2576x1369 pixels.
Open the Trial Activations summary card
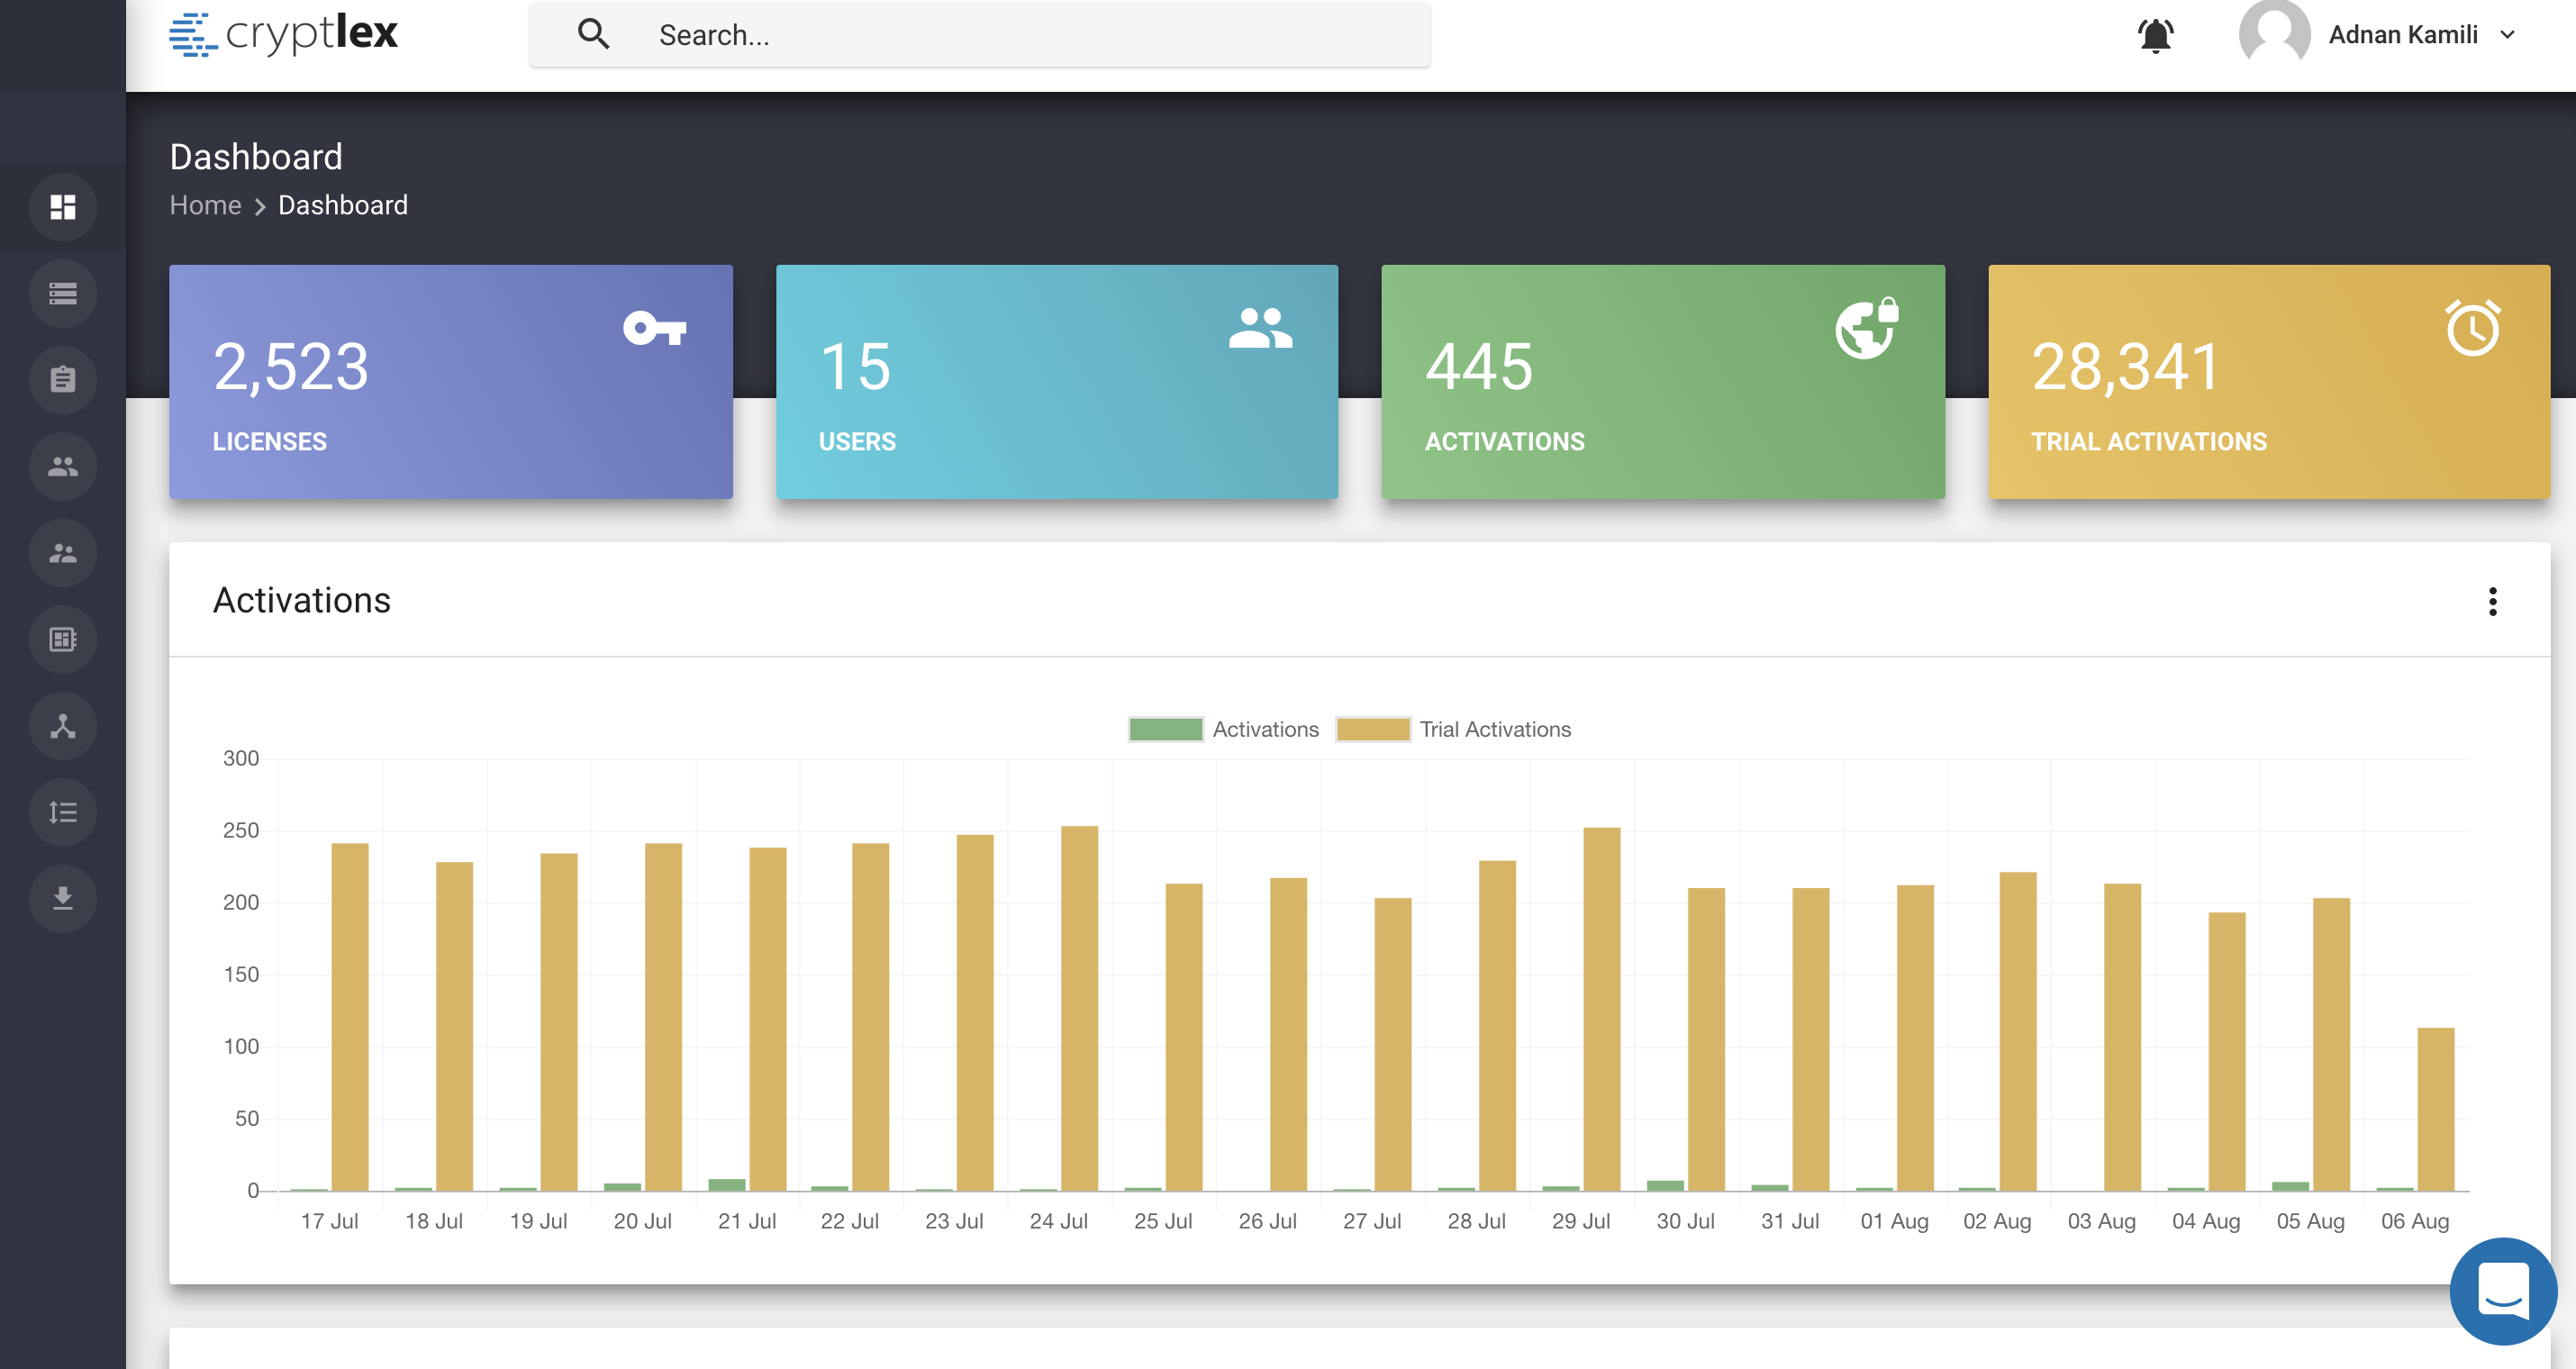[2268, 381]
